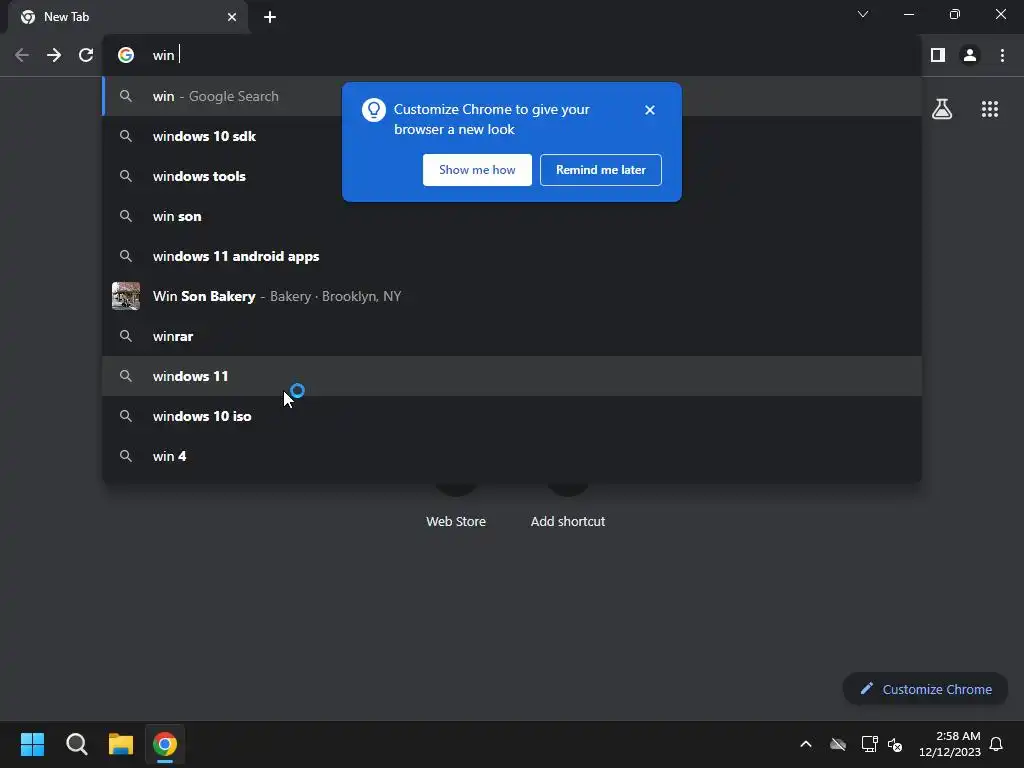The image size is (1024, 768).
Task: Open Chrome's three-dot menu
Action: (x=1002, y=56)
